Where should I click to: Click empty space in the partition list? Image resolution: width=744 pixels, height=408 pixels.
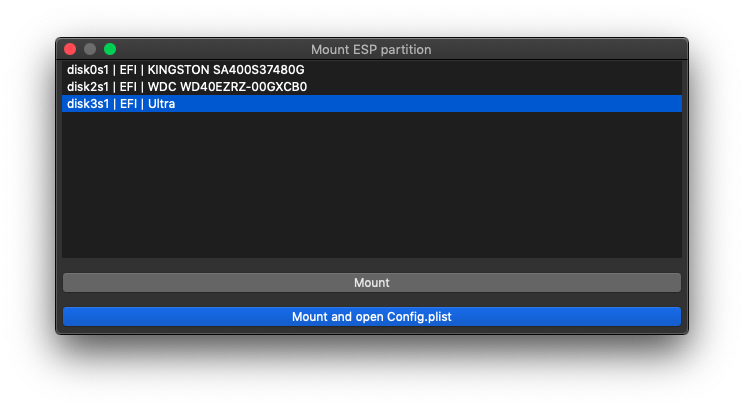coord(372,185)
